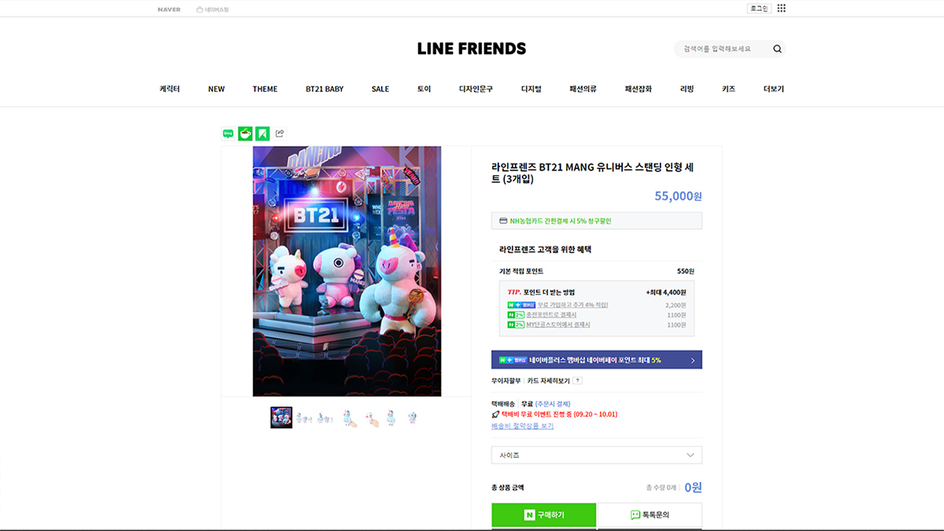The height and width of the screenshot is (531, 944).
Task: Click the green purchase button
Action: point(544,515)
